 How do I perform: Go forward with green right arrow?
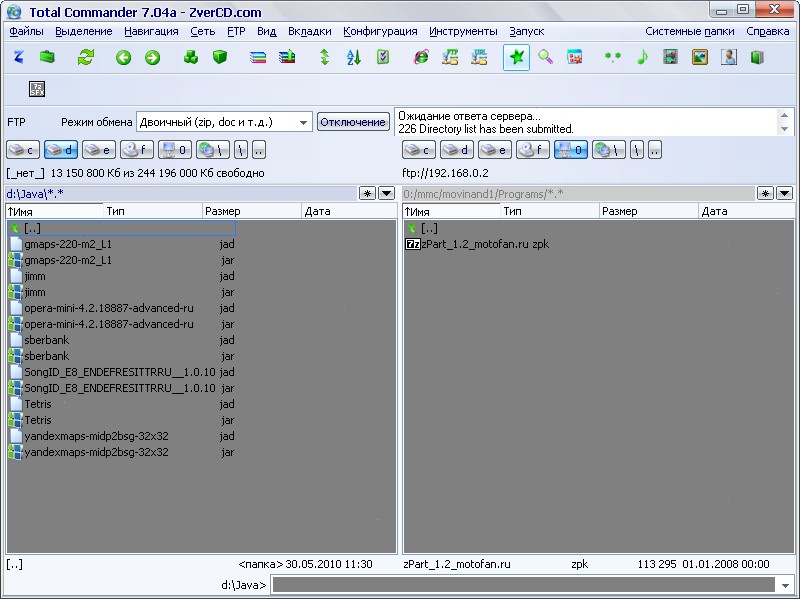(x=152, y=57)
